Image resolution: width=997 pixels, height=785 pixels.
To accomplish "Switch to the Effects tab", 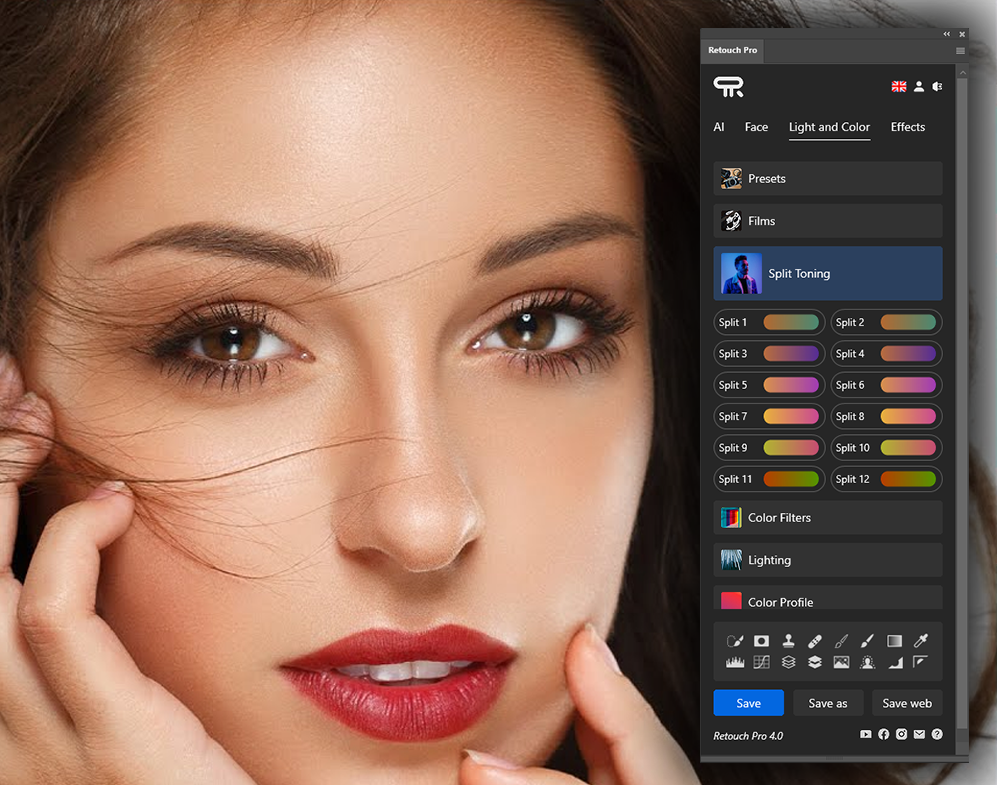I will coord(907,127).
